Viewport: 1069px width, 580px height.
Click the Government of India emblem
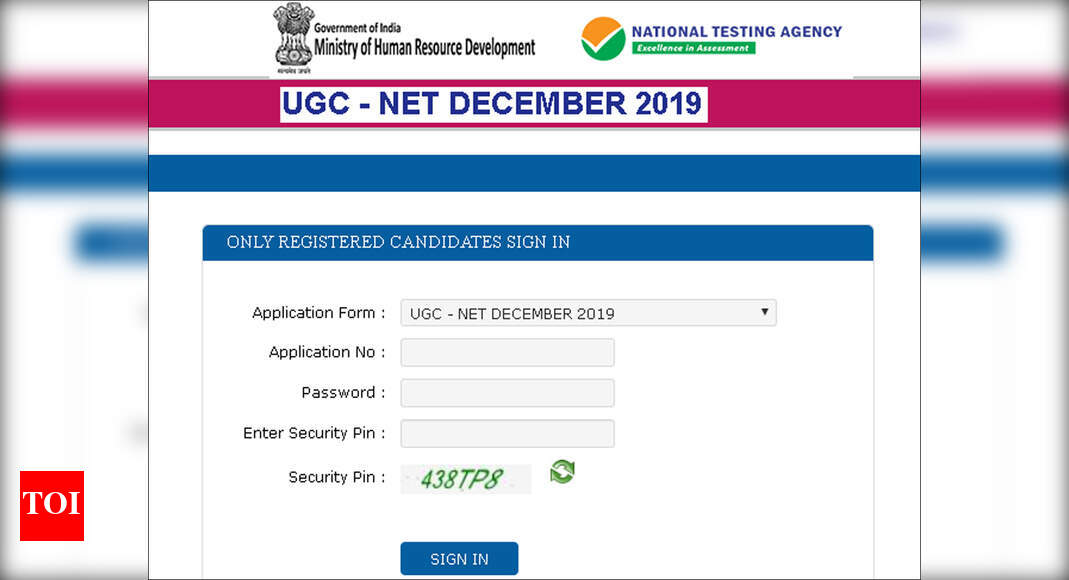tap(293, 38)
